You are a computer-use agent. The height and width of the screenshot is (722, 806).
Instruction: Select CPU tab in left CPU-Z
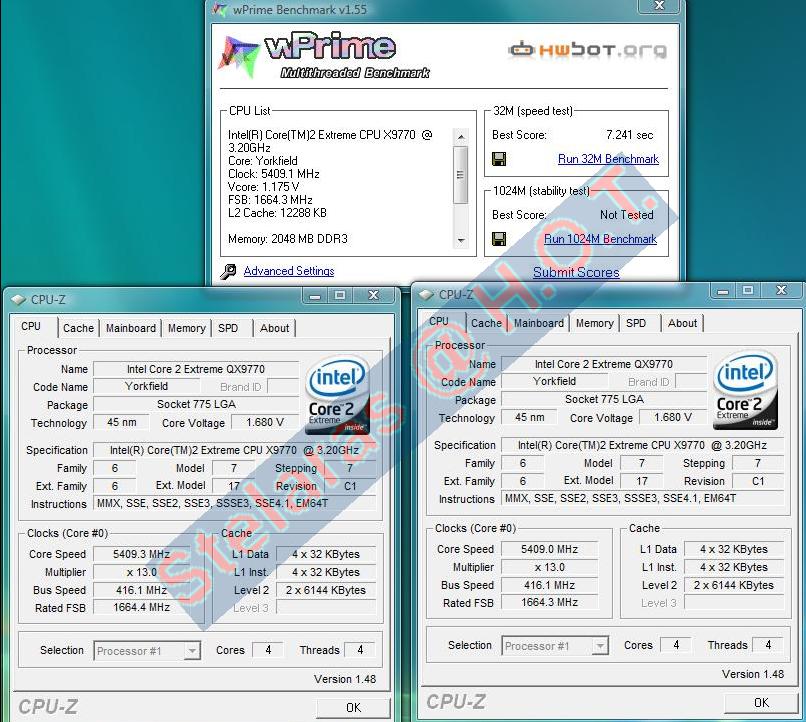tap(31, 326)
